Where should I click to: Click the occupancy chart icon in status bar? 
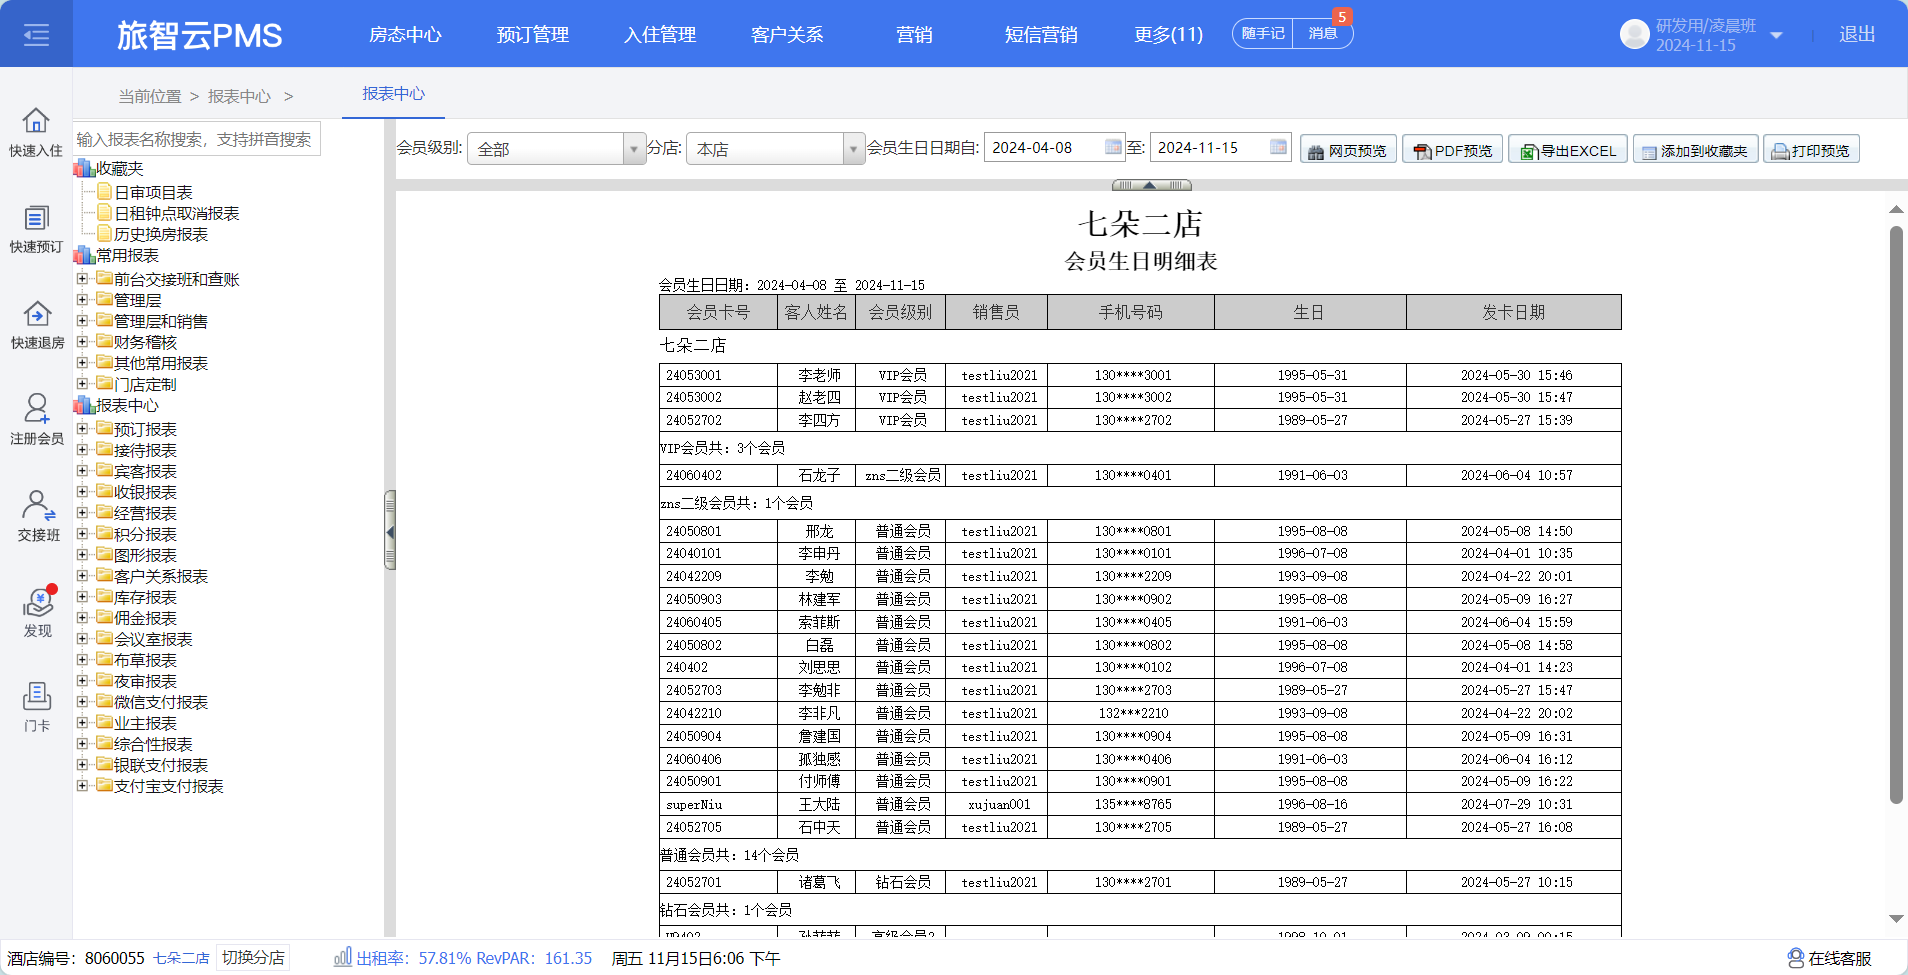(x=343, y=957)
